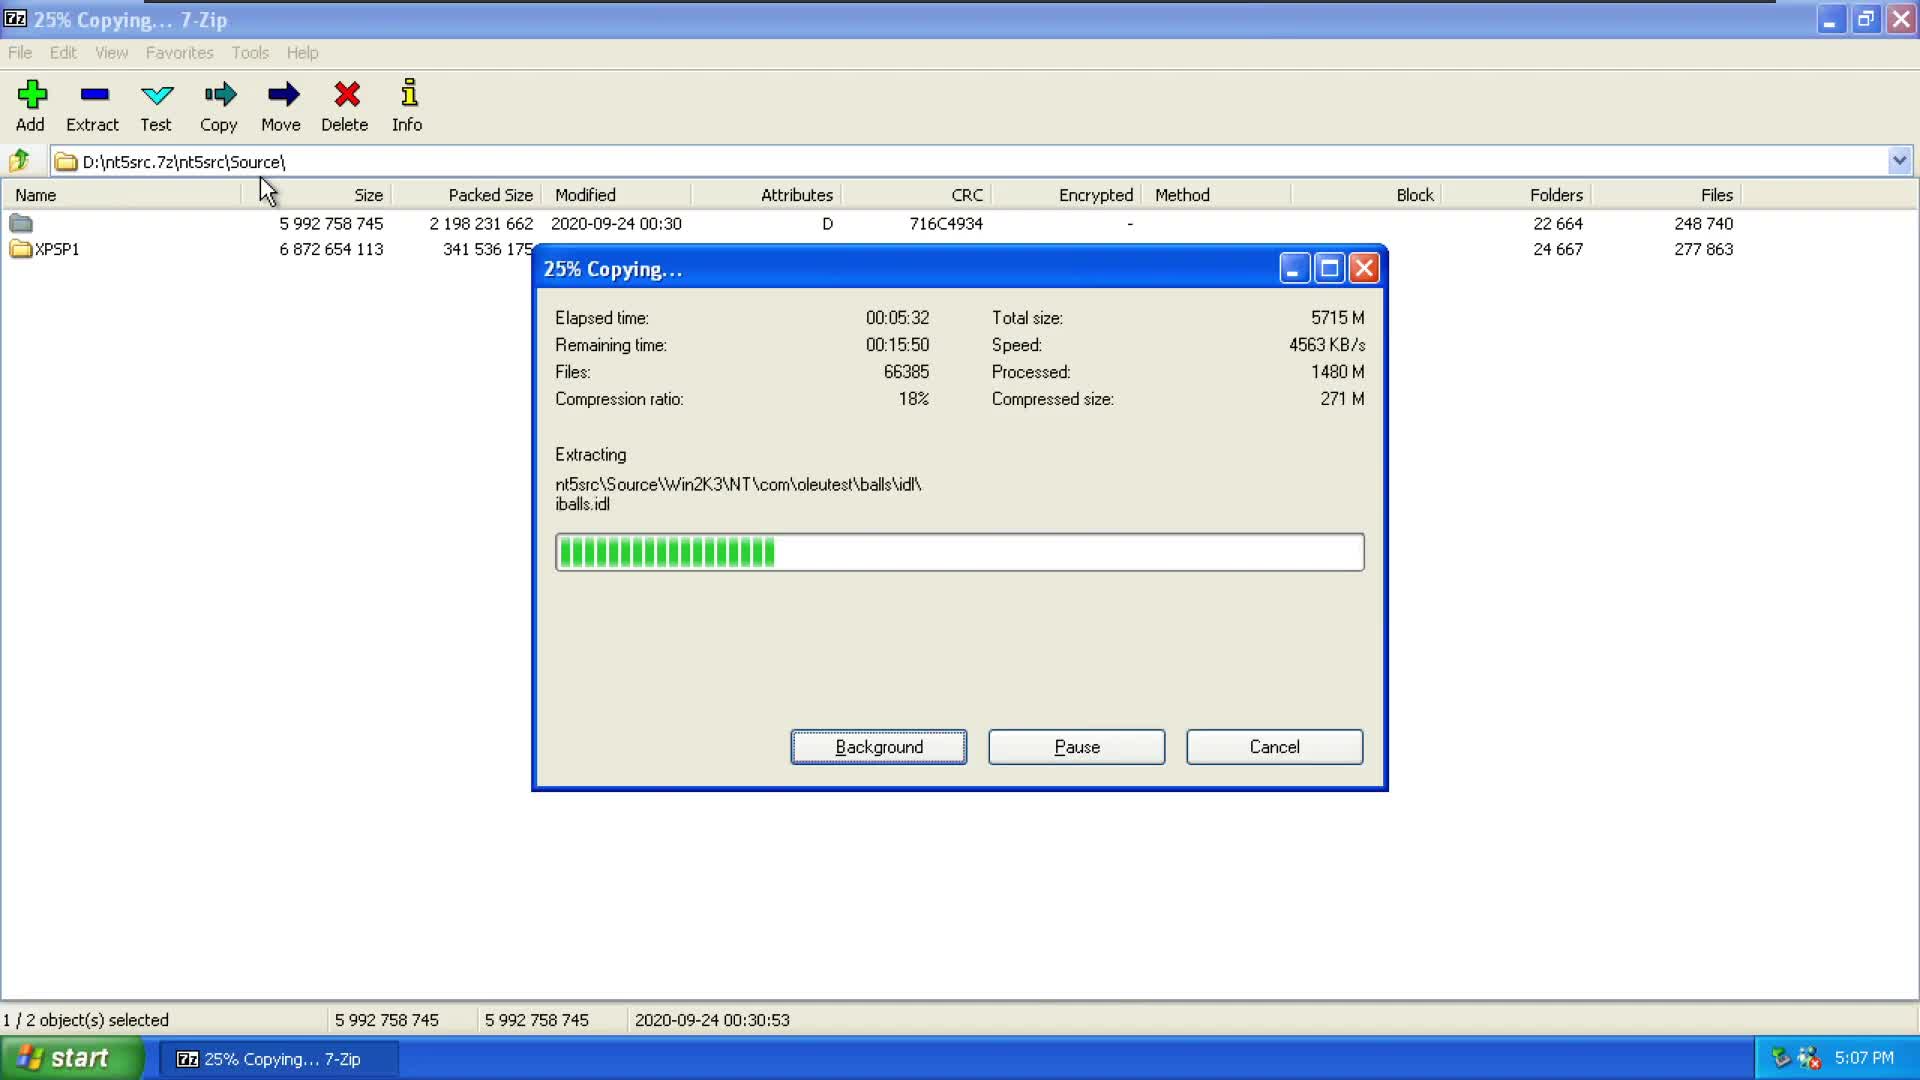Click the Extract toolbar icon
This screenshot has width=1920, height=1080.
click(93, 105)
